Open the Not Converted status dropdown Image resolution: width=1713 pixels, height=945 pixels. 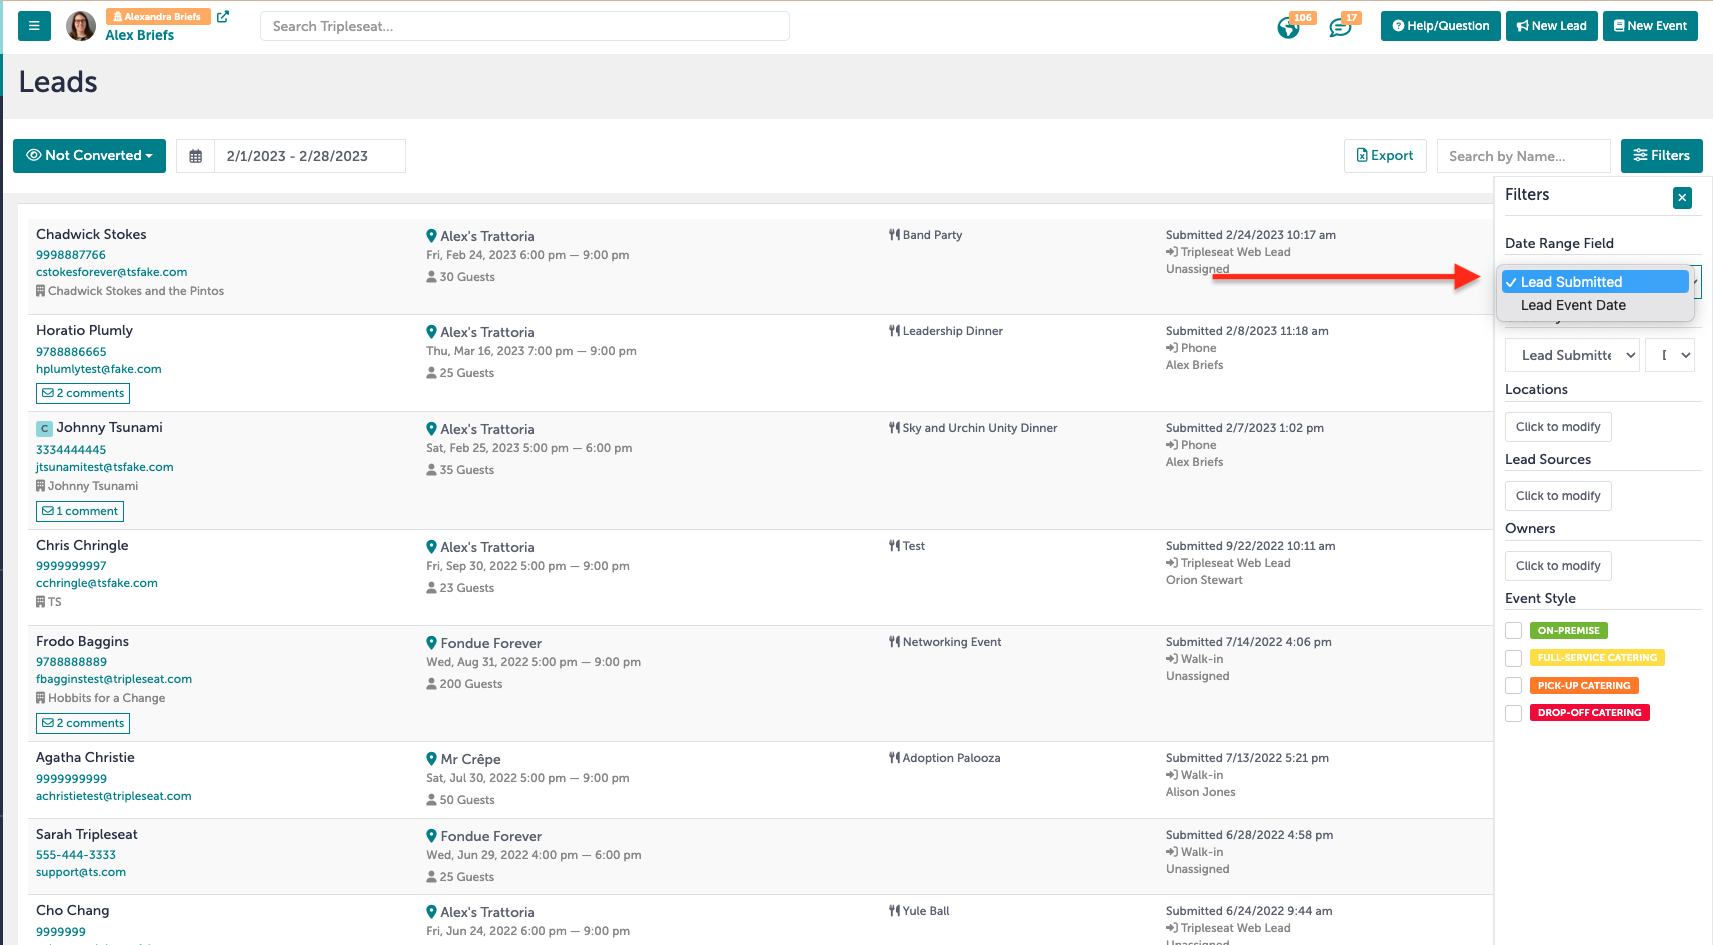click(x=89, y=156)
